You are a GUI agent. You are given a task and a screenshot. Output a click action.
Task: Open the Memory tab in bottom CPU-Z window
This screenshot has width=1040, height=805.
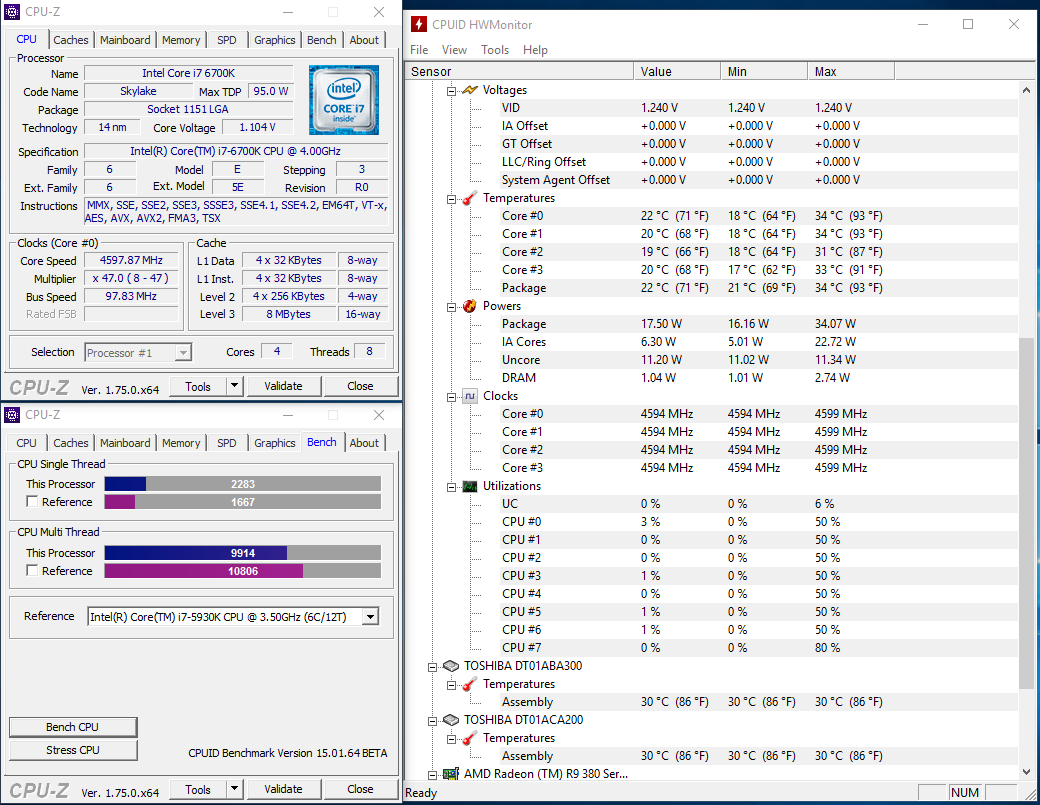(x=181, y=443)
